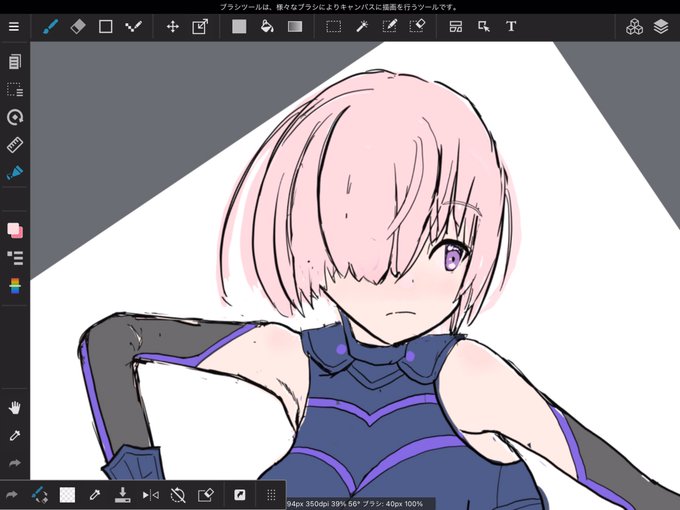Select the Gradient tool
680x510 pixels.
coord(295,26)
